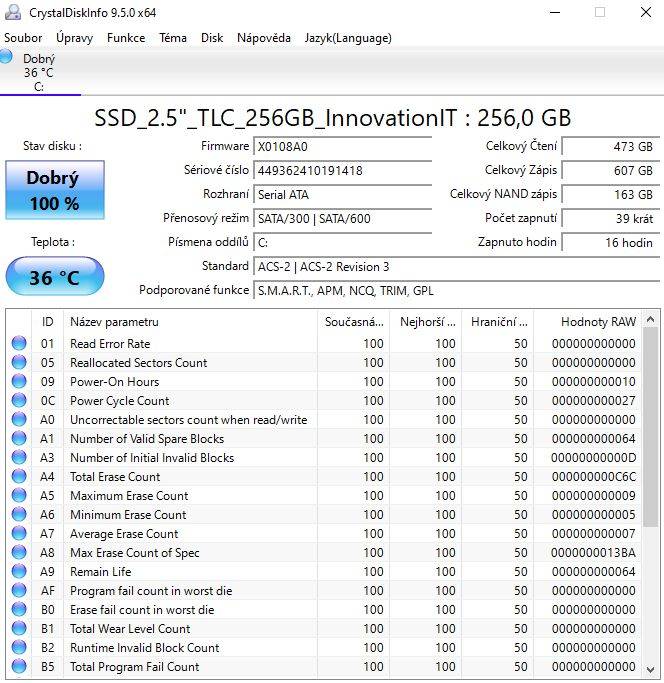Click the Celkový Čtení value 473 GB

click(x=610, y=146)
